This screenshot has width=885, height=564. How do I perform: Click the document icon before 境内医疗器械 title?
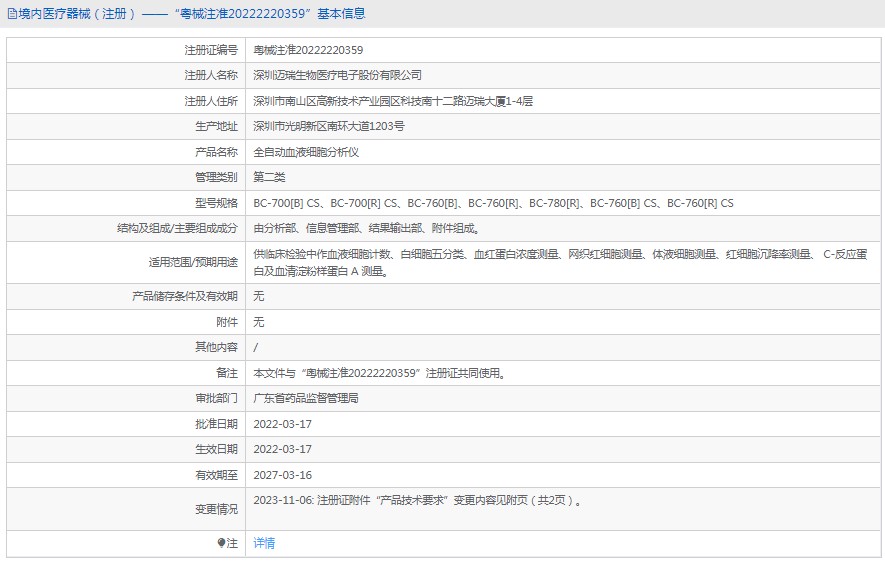(11, 14)
